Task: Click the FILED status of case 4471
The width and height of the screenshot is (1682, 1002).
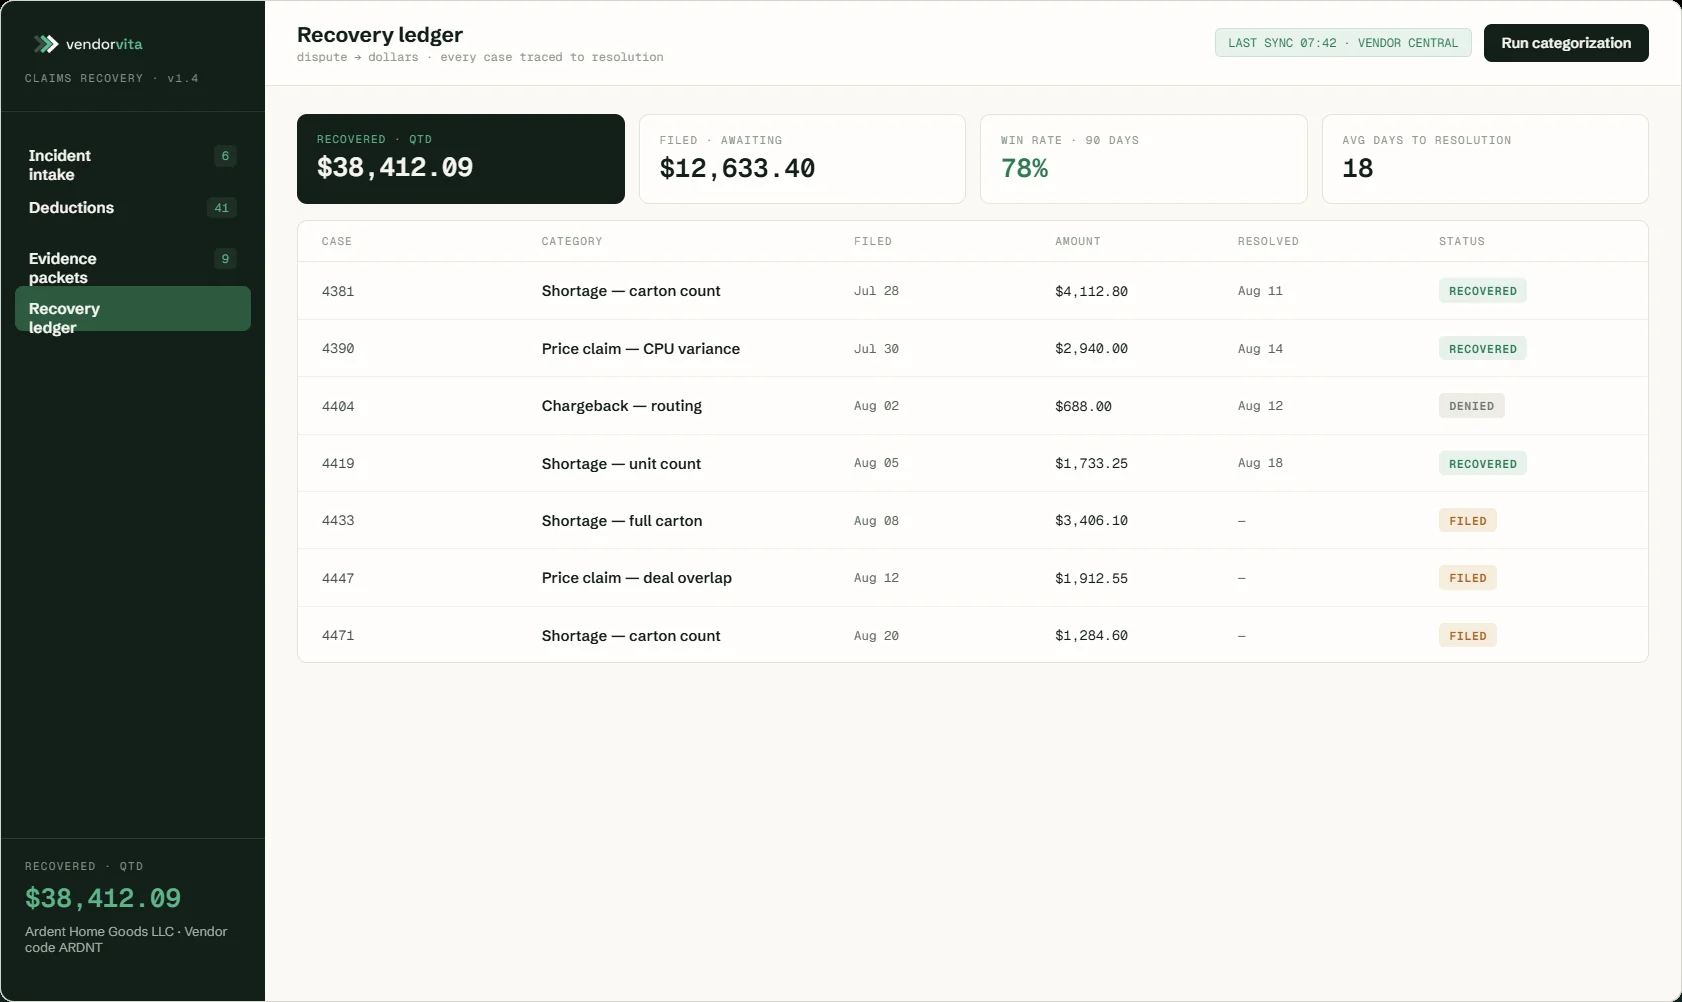Action: click(x=1468, y=636)
